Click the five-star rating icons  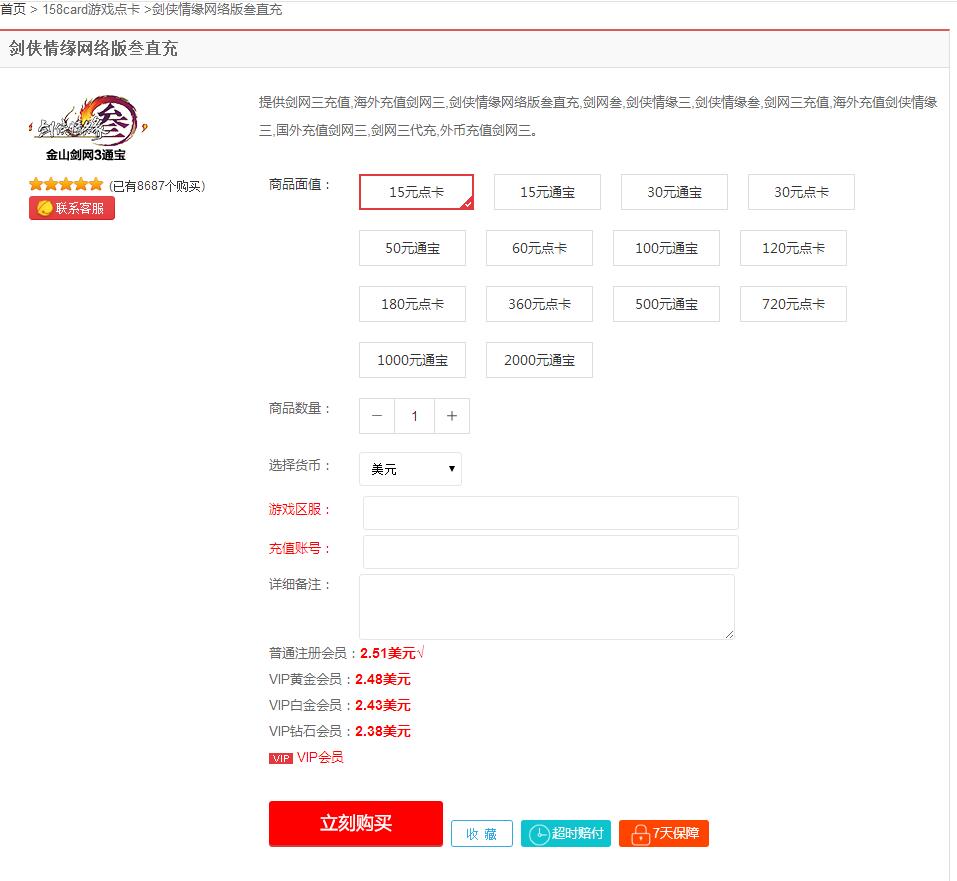(x=66, y=184)
